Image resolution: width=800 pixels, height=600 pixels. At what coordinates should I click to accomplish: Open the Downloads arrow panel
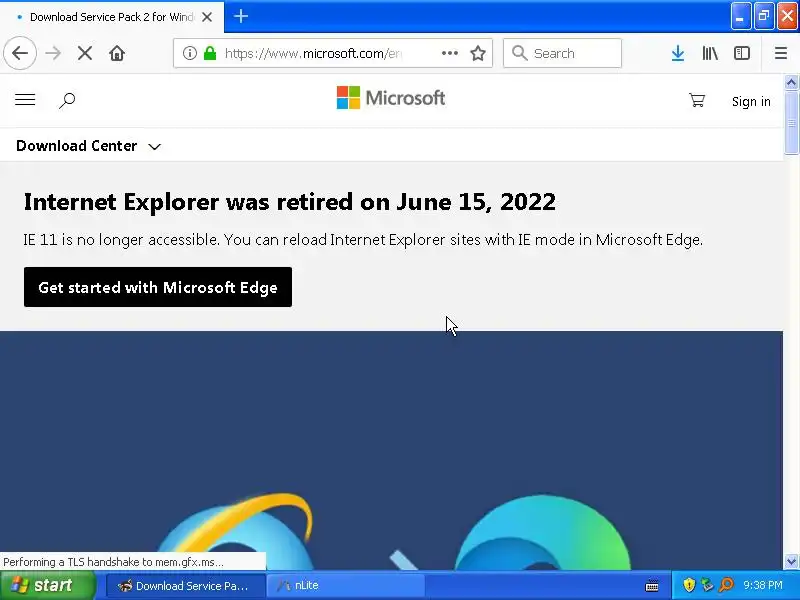point(678,53)
